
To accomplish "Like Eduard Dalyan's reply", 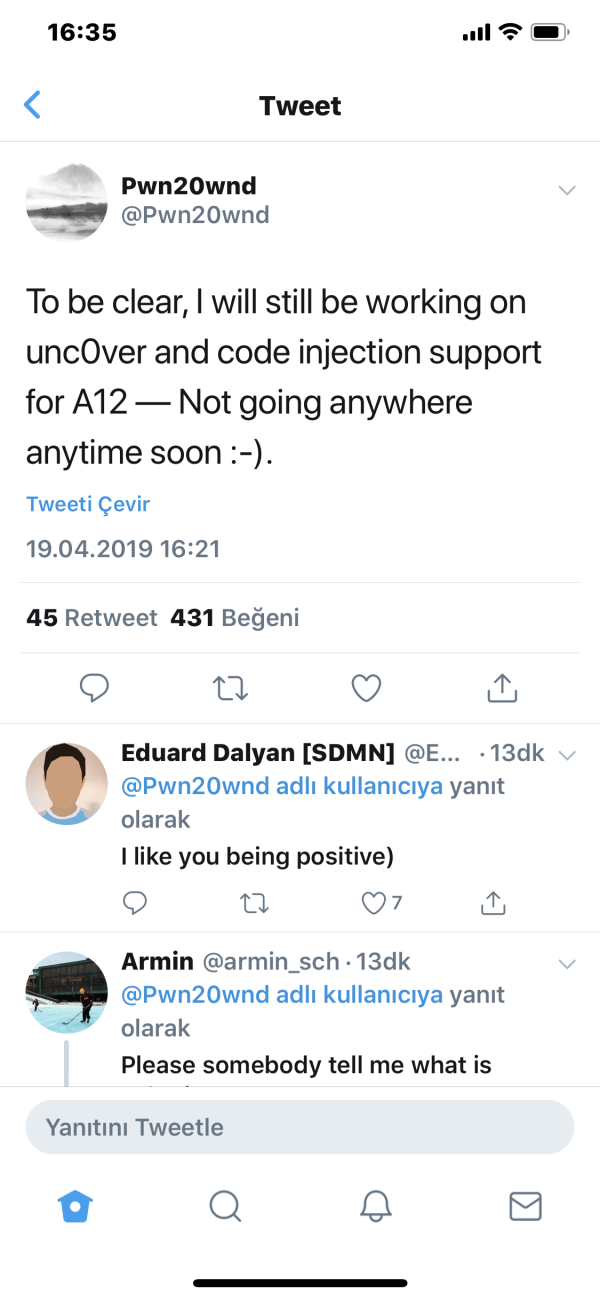I will coord(374,904).
